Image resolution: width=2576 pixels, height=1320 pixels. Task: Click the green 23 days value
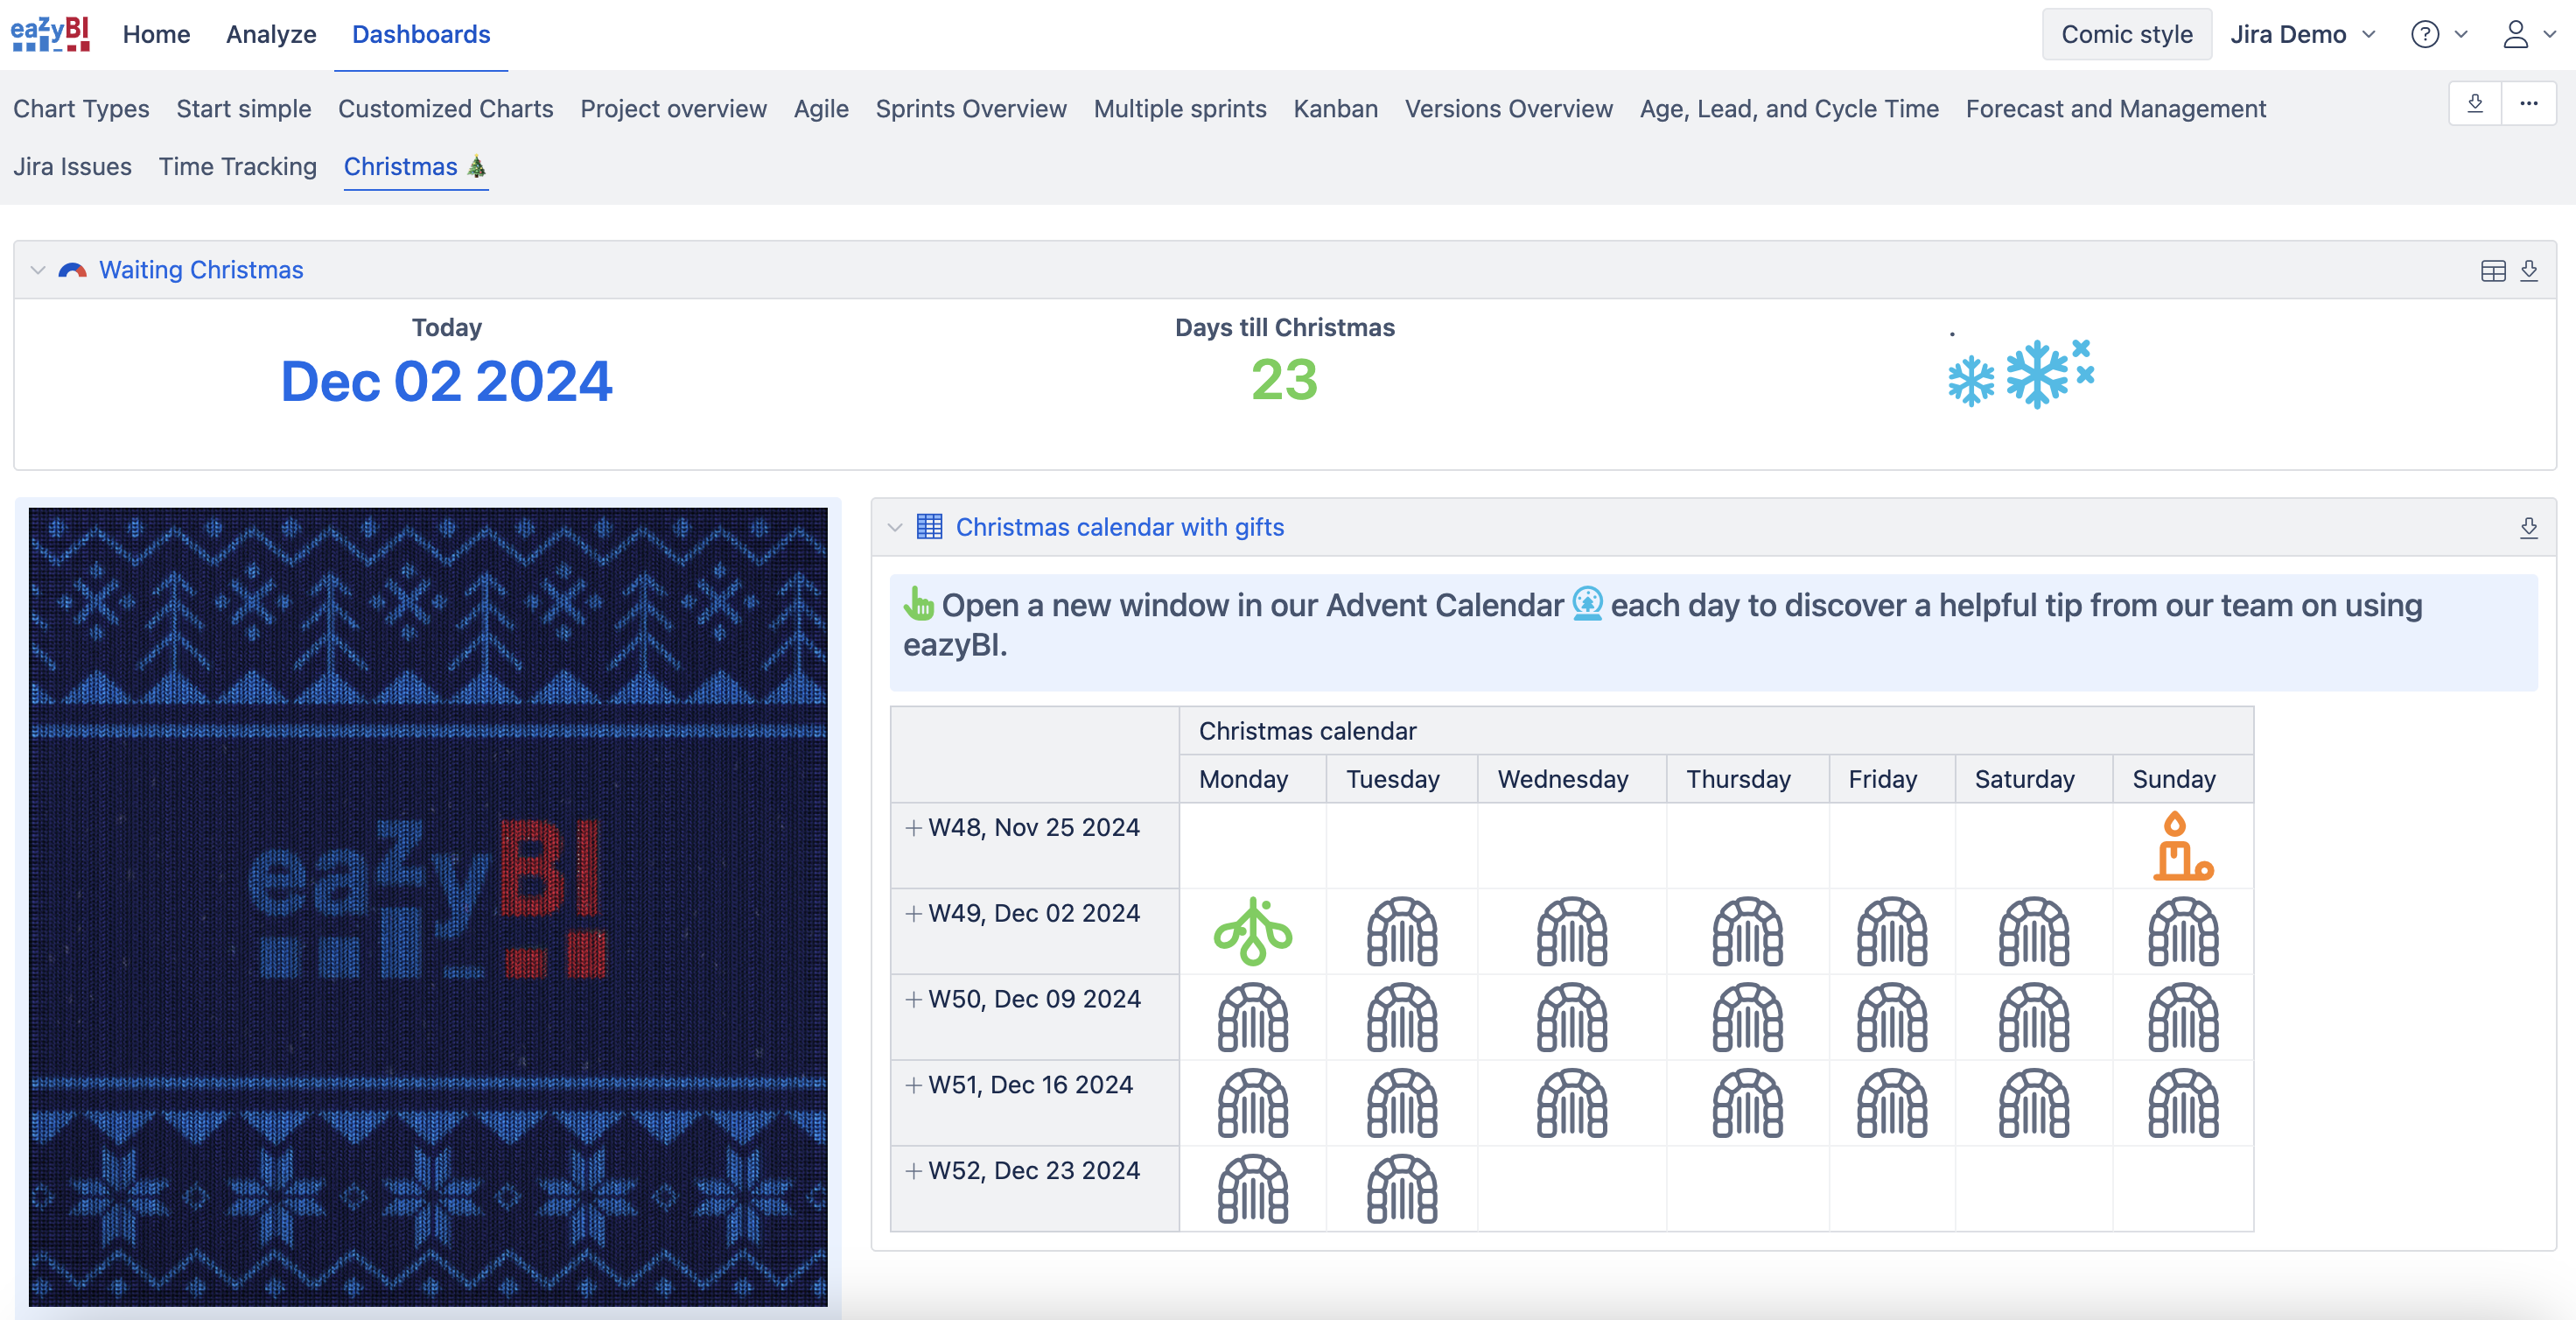click(x=1285, y=380)
